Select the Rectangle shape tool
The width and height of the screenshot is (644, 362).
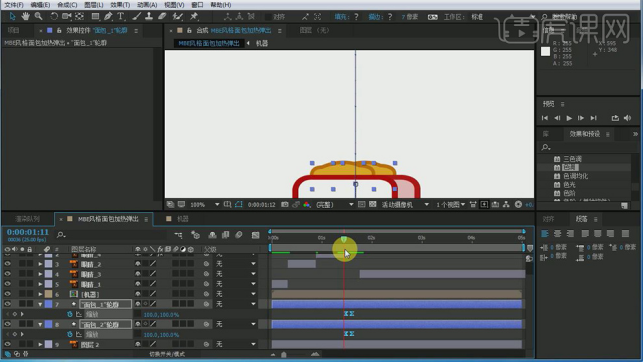pos(95,16)
